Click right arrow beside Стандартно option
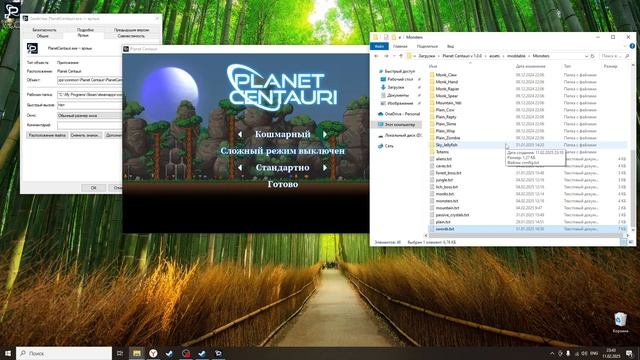The image size is (640, 360). pos(325,167)
